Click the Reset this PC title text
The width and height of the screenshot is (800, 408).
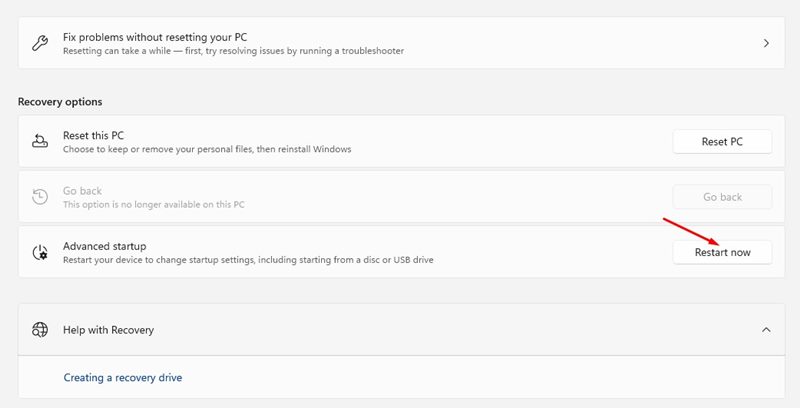pos(93,135)
